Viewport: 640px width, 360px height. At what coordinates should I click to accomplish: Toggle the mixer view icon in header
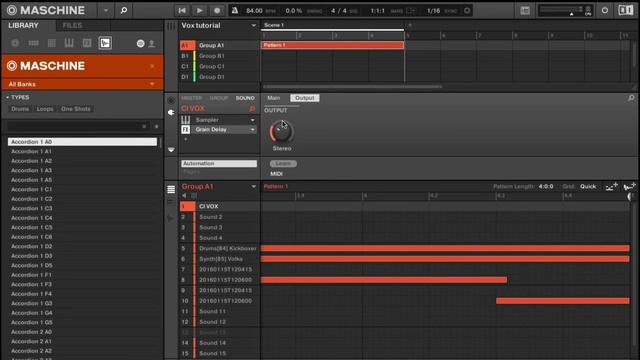[x=525, y=10]
